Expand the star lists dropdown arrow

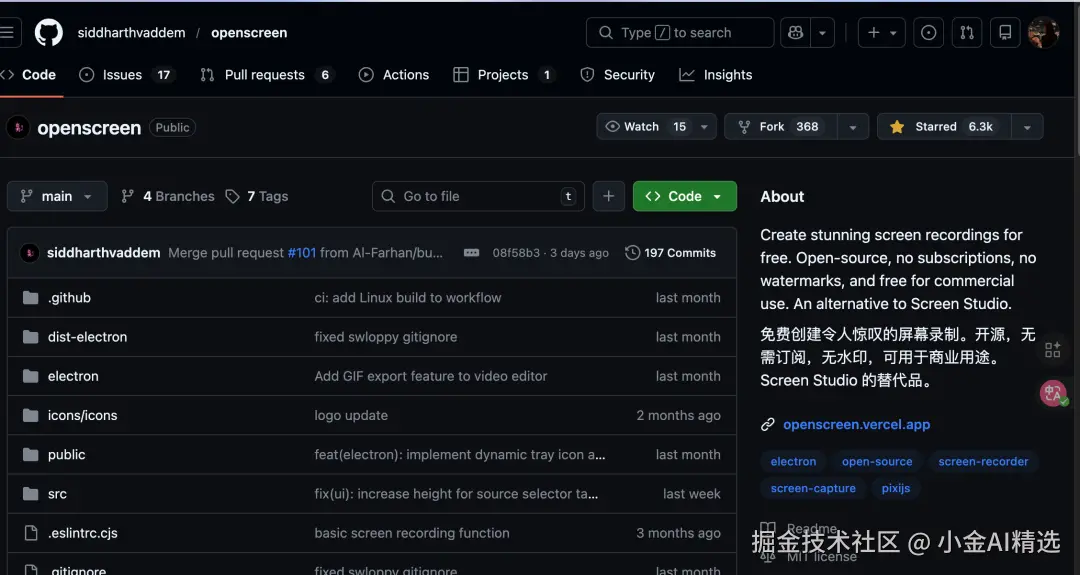coord(1027,127)
